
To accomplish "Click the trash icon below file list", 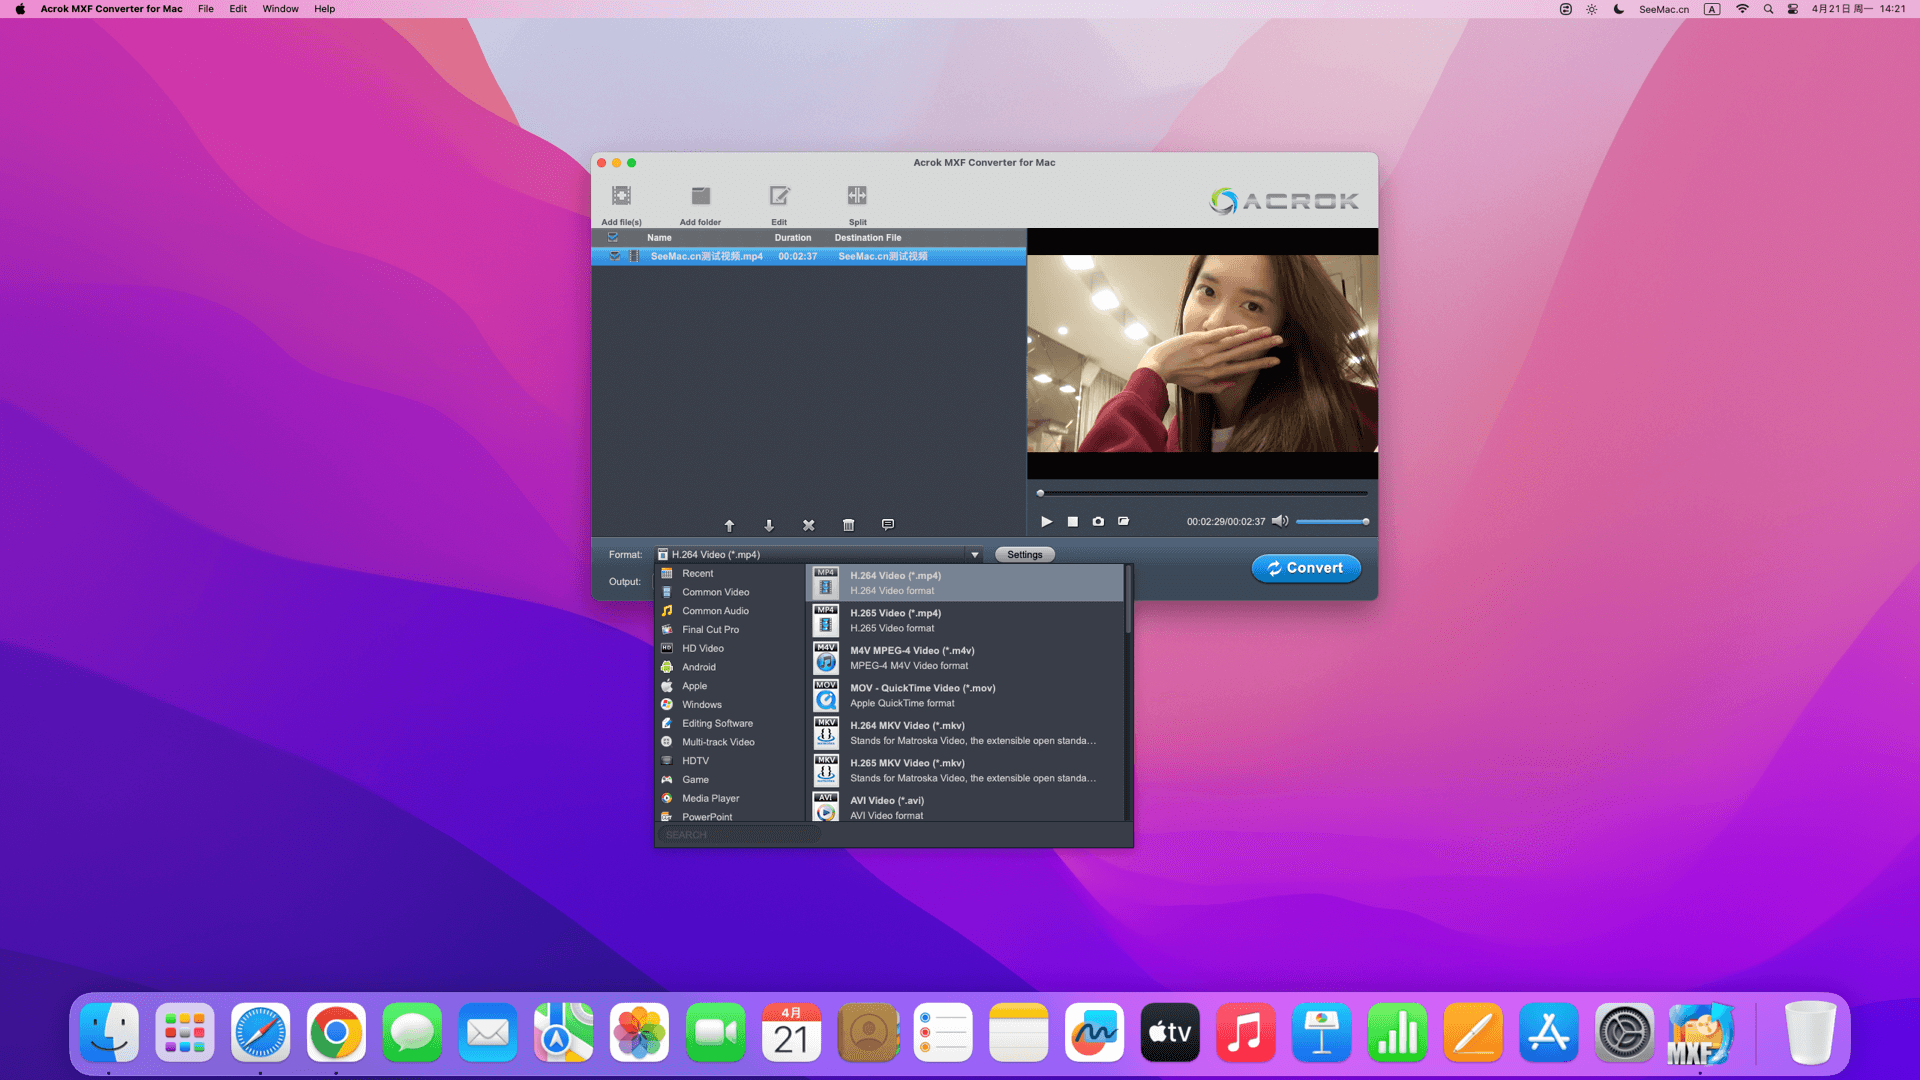I will click(848, 525).
